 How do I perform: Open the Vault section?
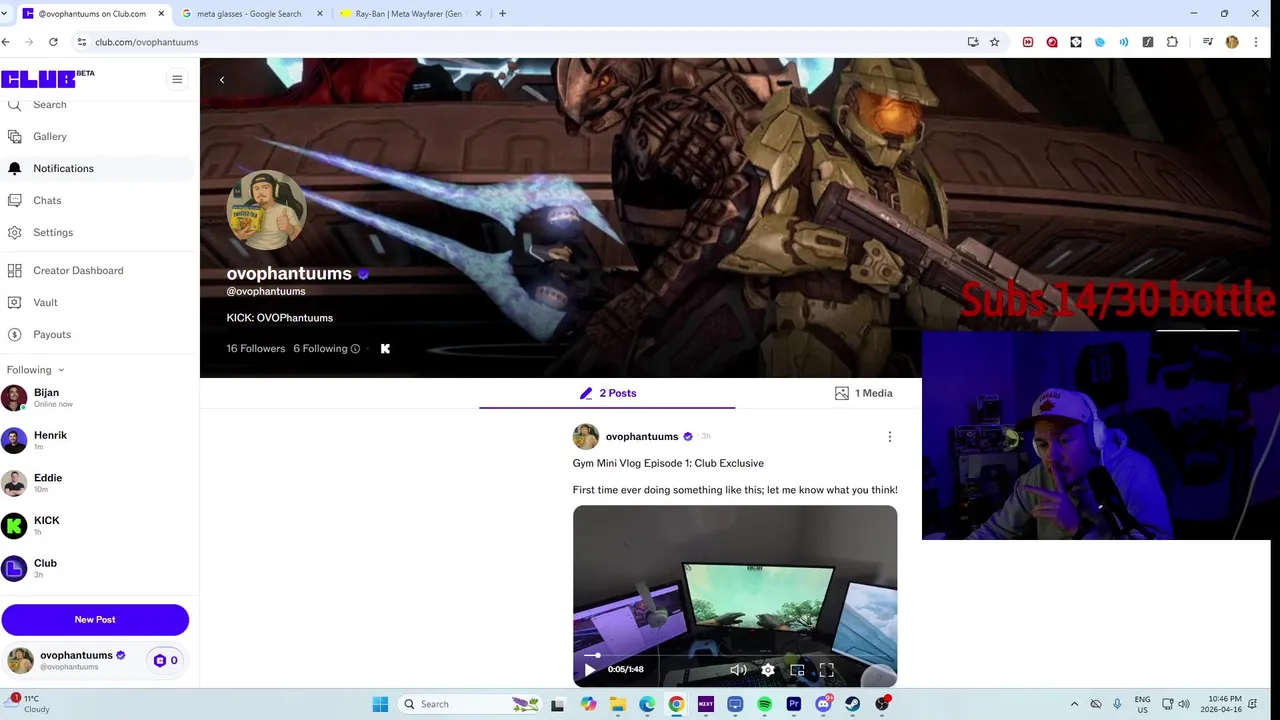(45, 302)
